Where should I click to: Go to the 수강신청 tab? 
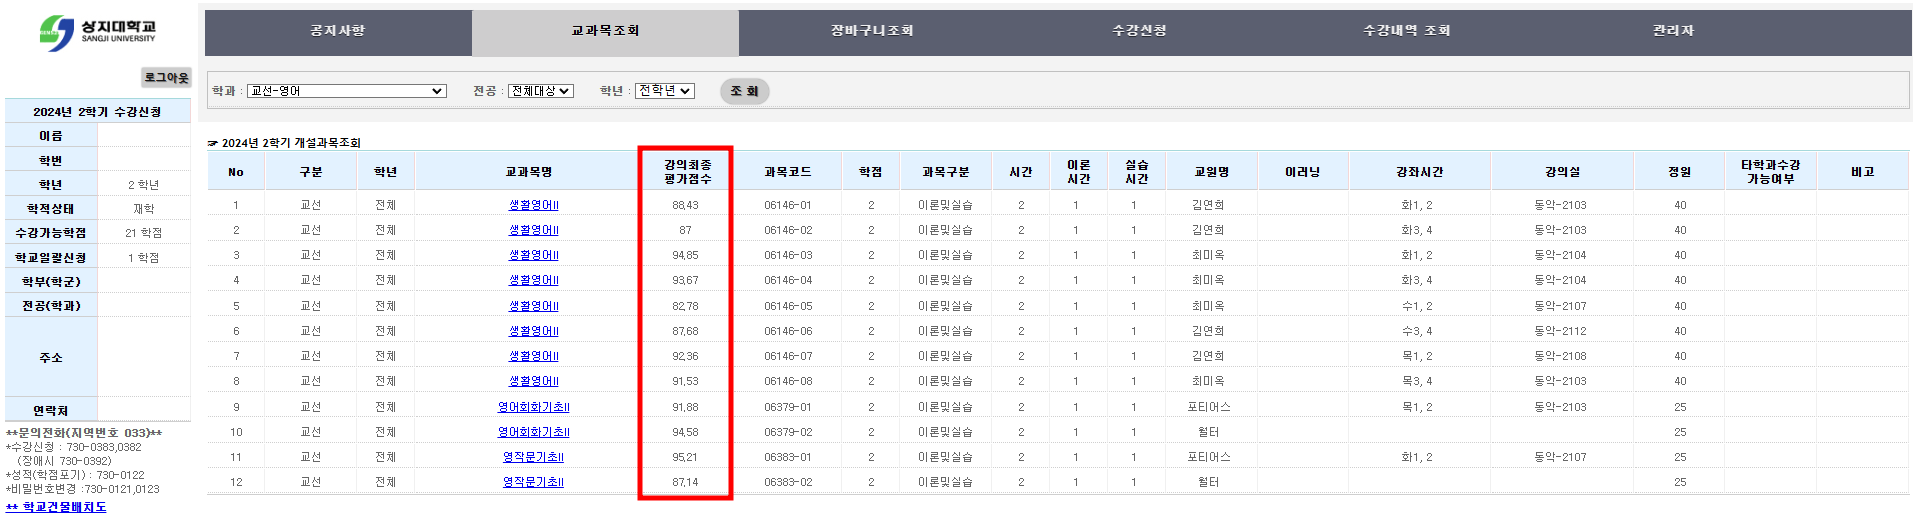[1139, 31]
